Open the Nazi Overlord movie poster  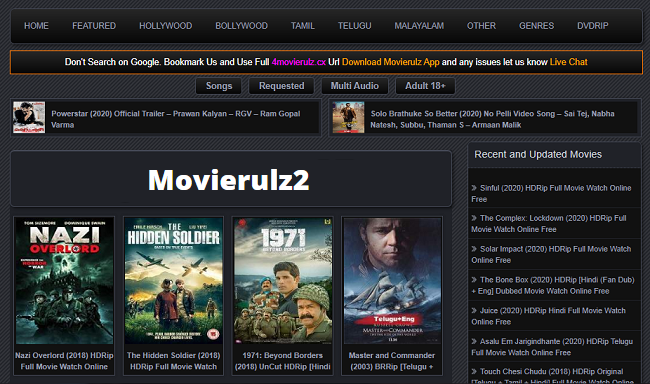tap(64, 281)
